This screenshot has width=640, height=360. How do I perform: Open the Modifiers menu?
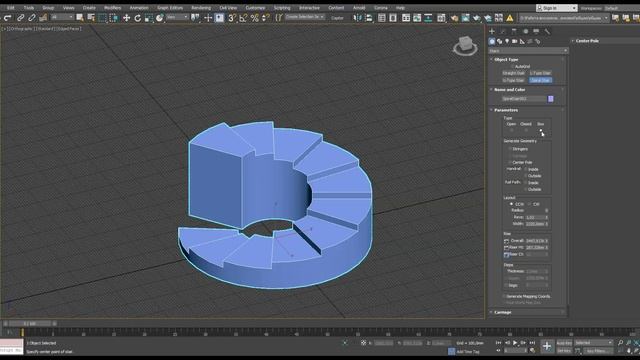[112, 8]
